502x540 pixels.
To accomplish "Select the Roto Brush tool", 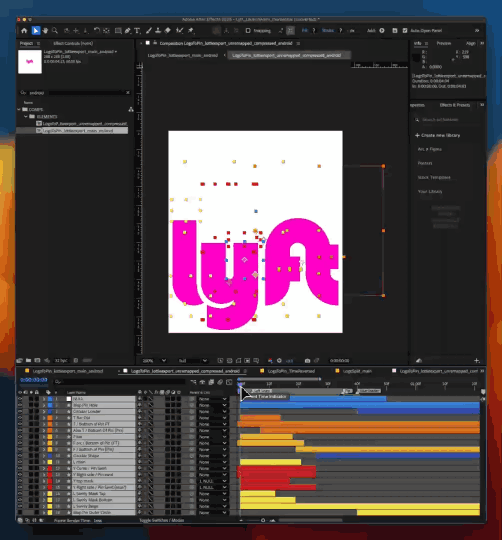I will 179,31.
